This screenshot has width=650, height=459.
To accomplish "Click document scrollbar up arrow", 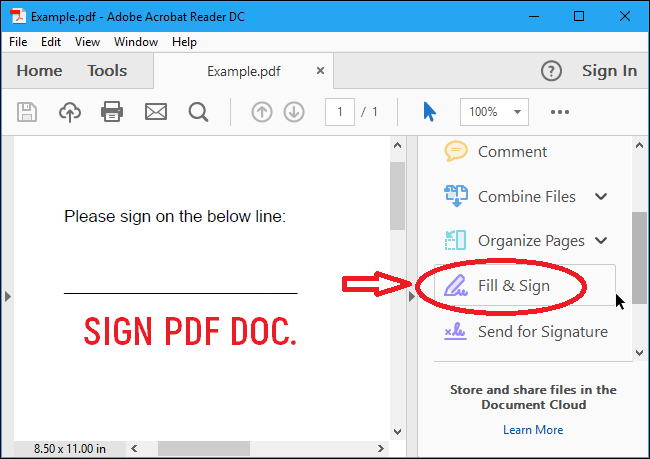I will (x=397, y=146).
